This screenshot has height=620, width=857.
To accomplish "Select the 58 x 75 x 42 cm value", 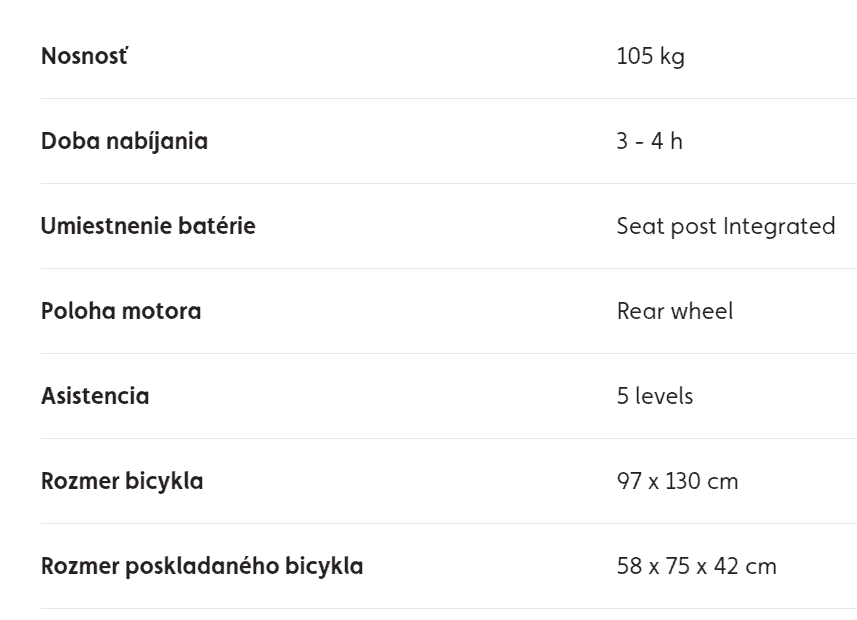I will coord(696,566).
